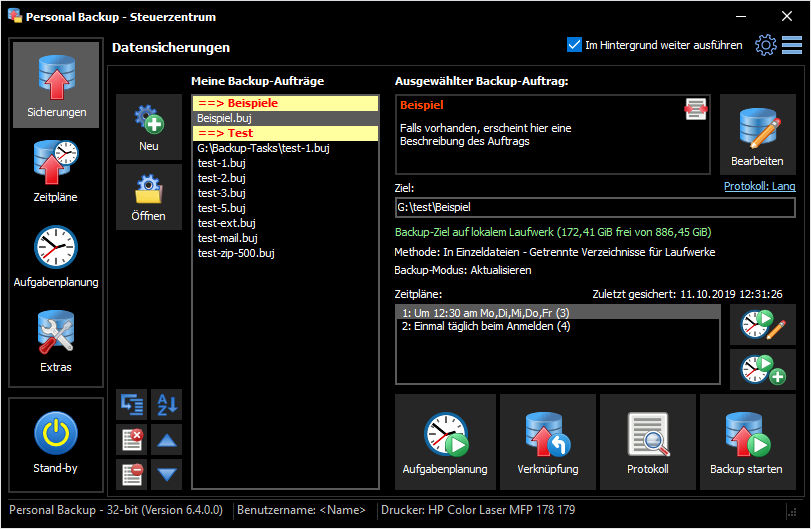Select G:\Backup-Tasks\test-1.buj entry
The height and width of the screenshot is (529, 811).
[286, 148]
